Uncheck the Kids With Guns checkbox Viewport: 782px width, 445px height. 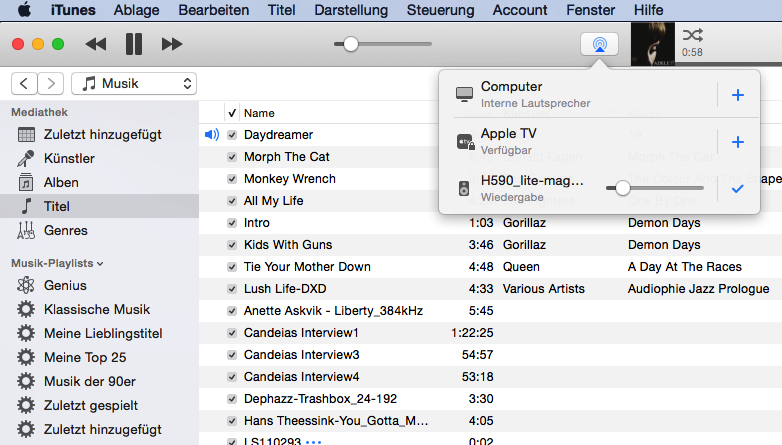[232, 244]
